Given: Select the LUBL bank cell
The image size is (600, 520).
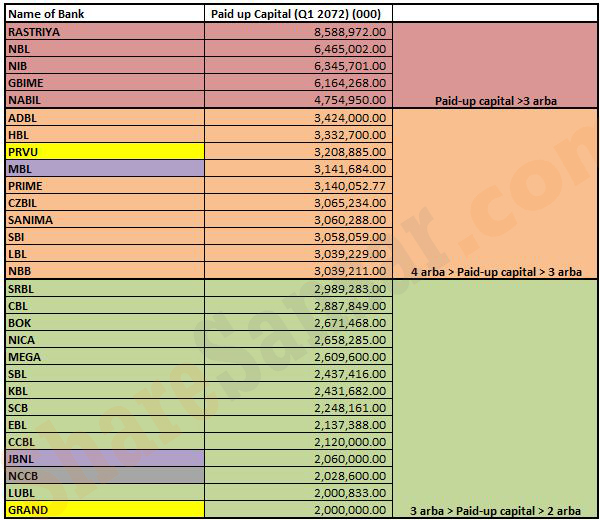Looking at the screenshot, I should pyautogui.click(x=105, y=492).
